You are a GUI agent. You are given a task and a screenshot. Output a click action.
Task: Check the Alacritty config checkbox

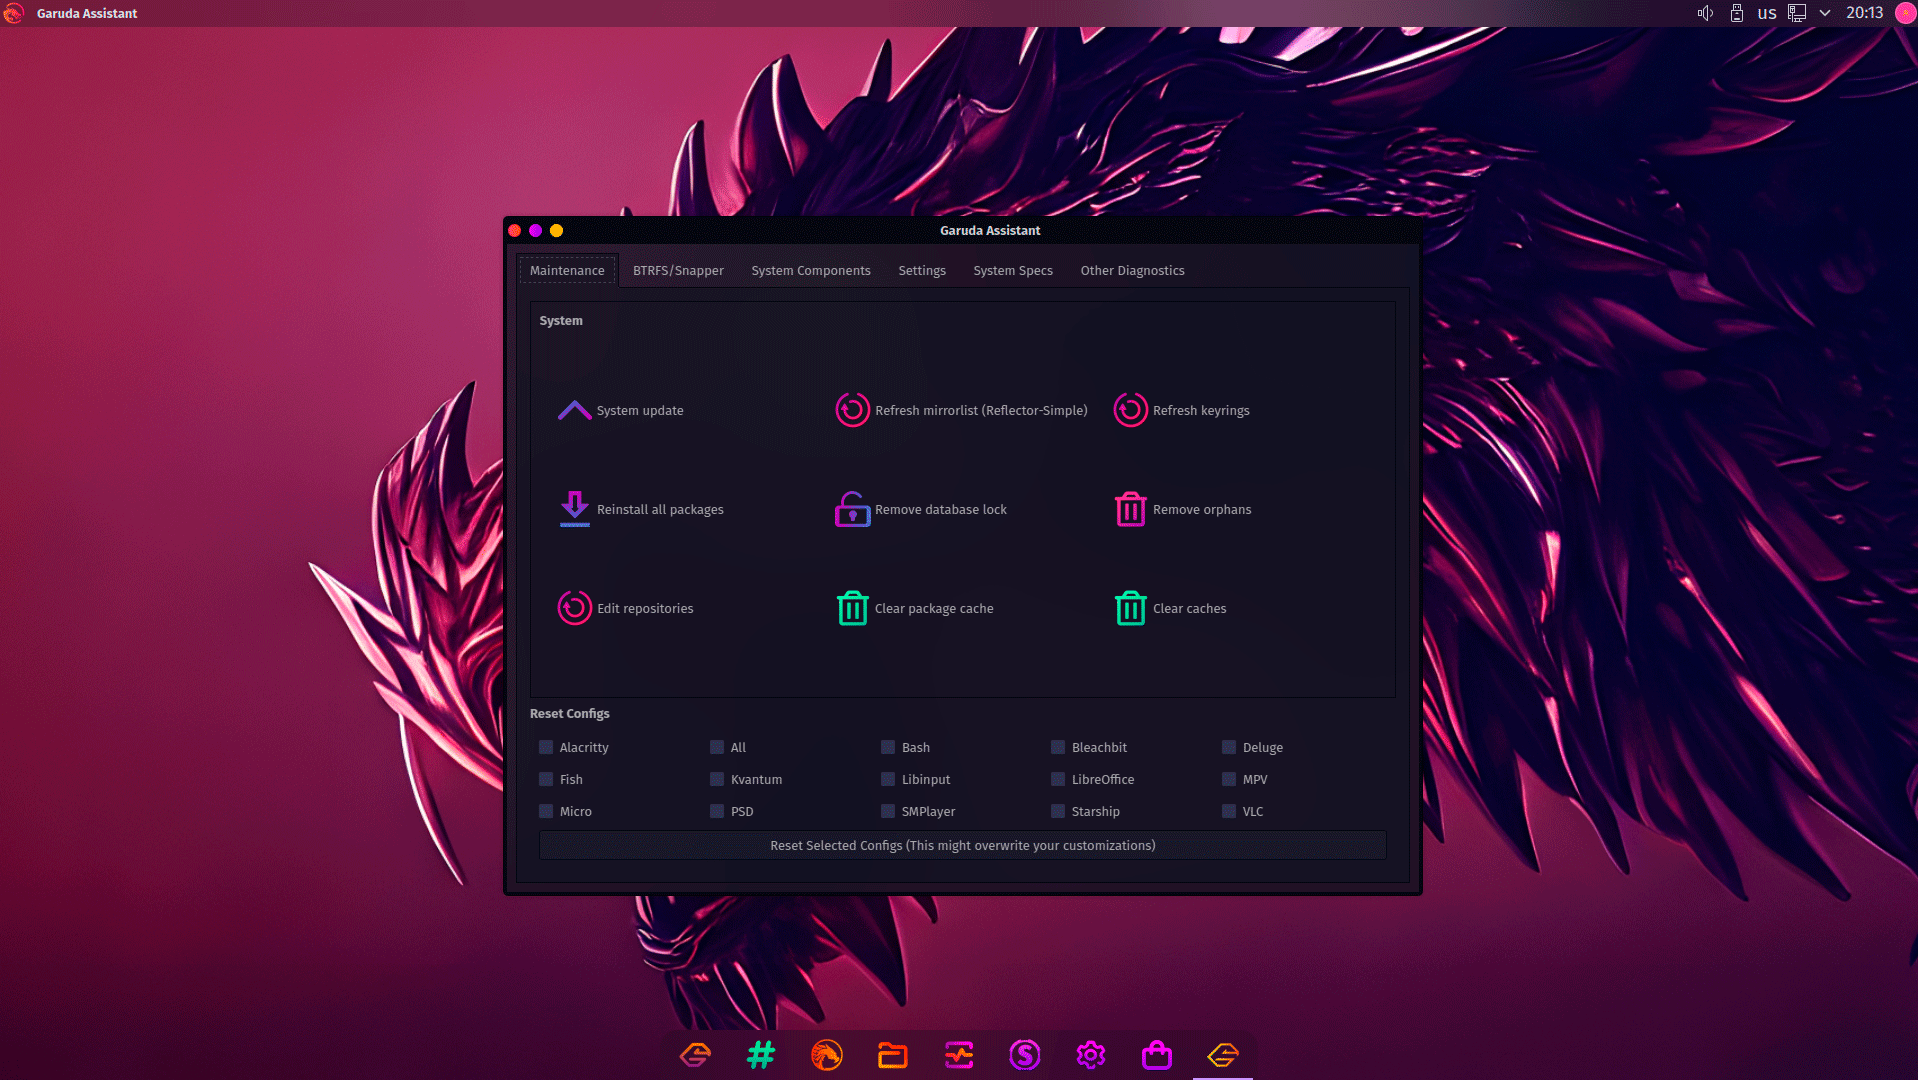(x=546, y=747)
